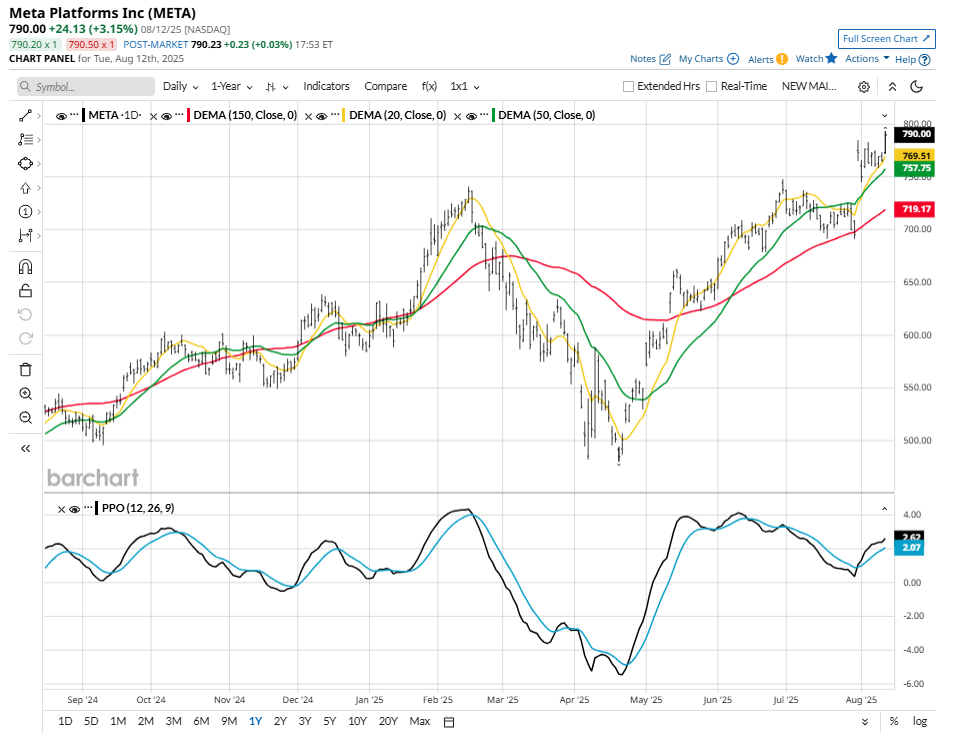The image size is (962, 747).
Task: Open the custom date range calendar icon
Action: click(x=449, y=722)
